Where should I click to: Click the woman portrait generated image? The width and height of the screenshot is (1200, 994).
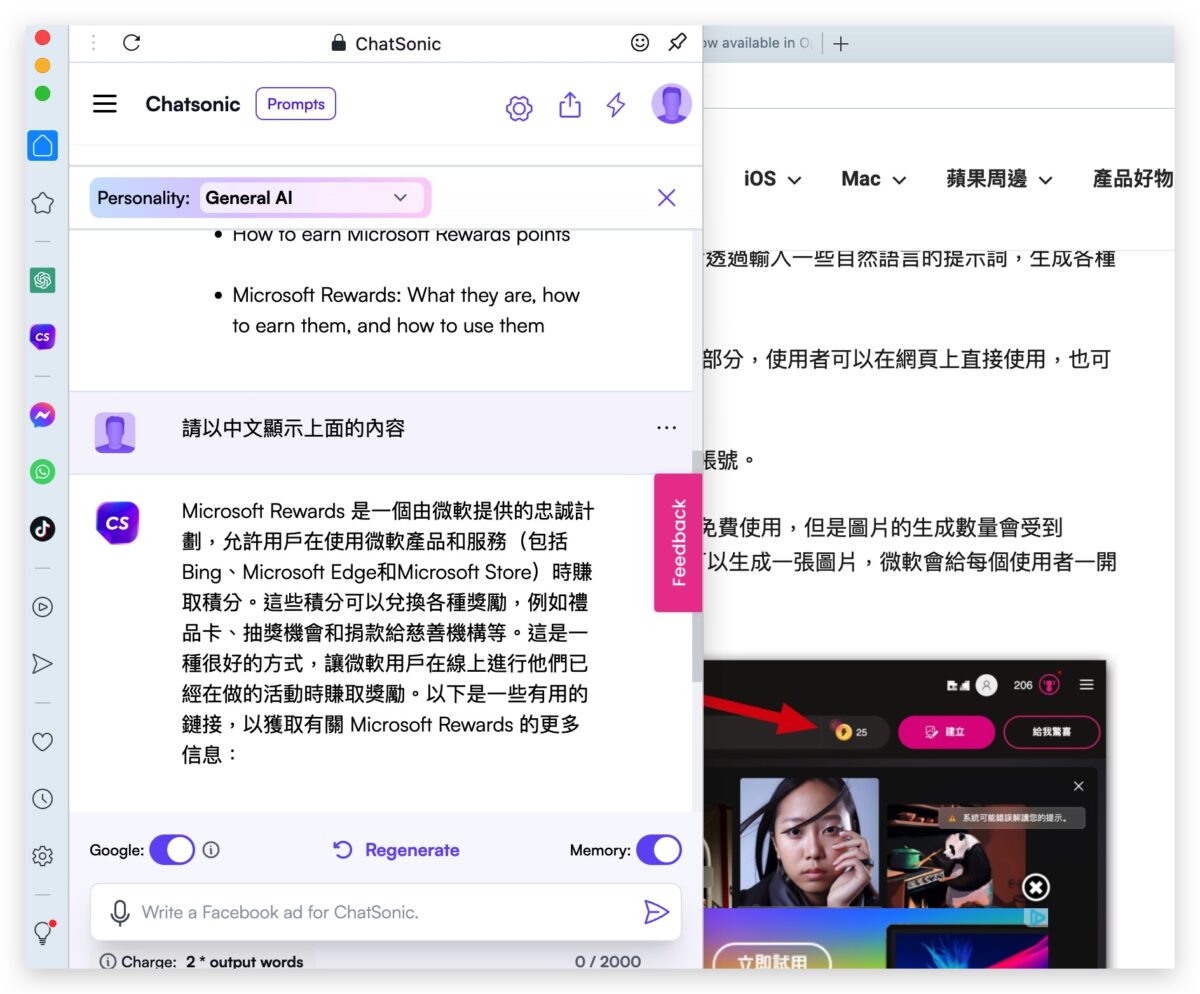pyautogui.click(x=809, y=842)
